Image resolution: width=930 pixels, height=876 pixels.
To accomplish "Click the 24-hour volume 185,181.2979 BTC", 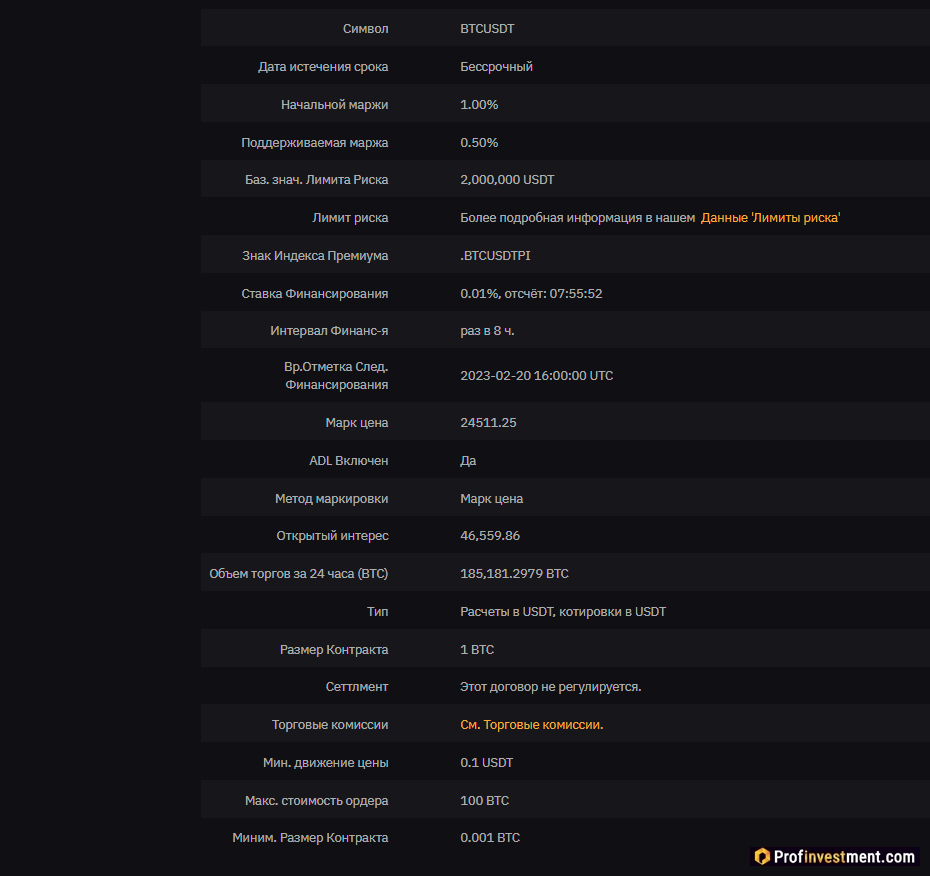I will point(514,574).
